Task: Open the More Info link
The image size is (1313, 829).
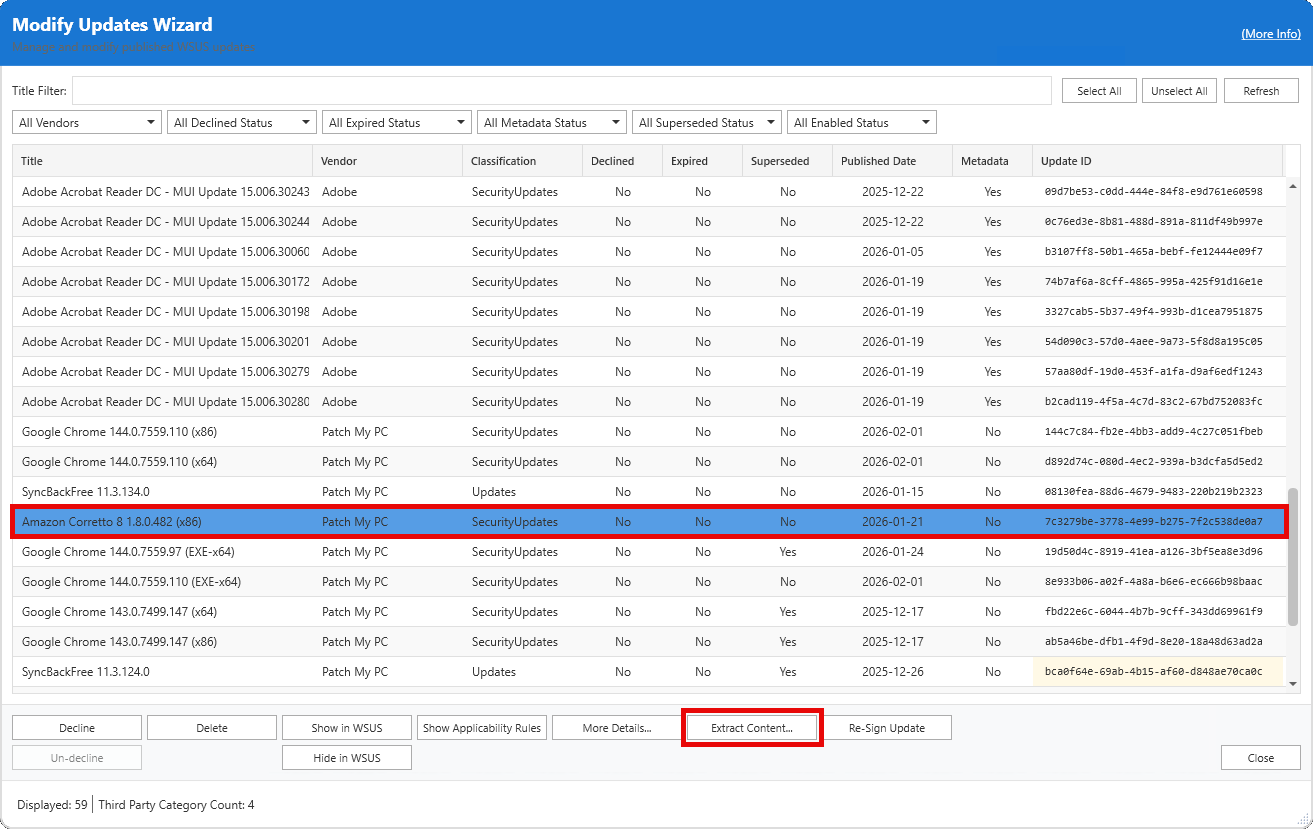Action: pos(1270,34)
